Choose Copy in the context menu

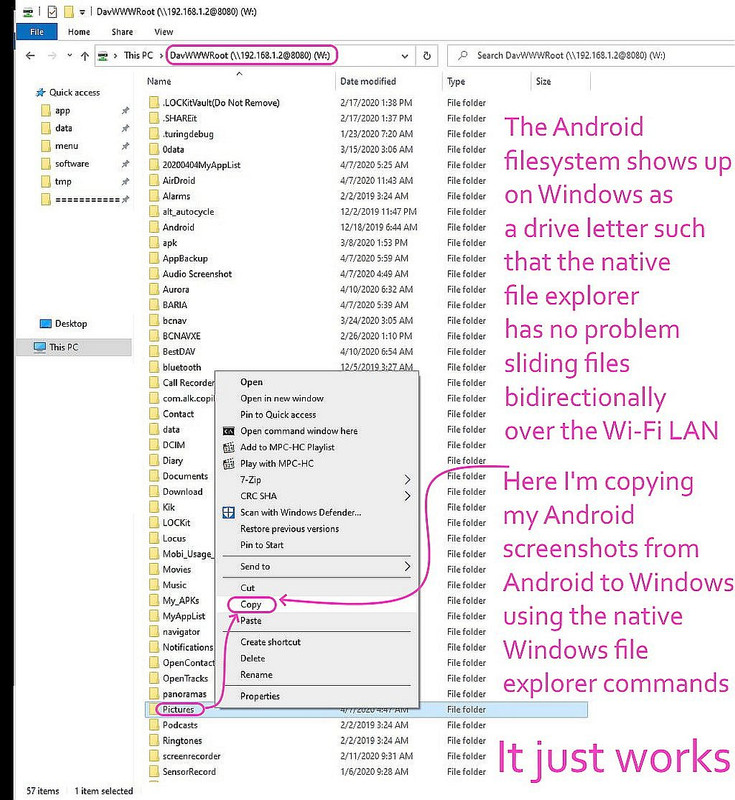(250, 605)
